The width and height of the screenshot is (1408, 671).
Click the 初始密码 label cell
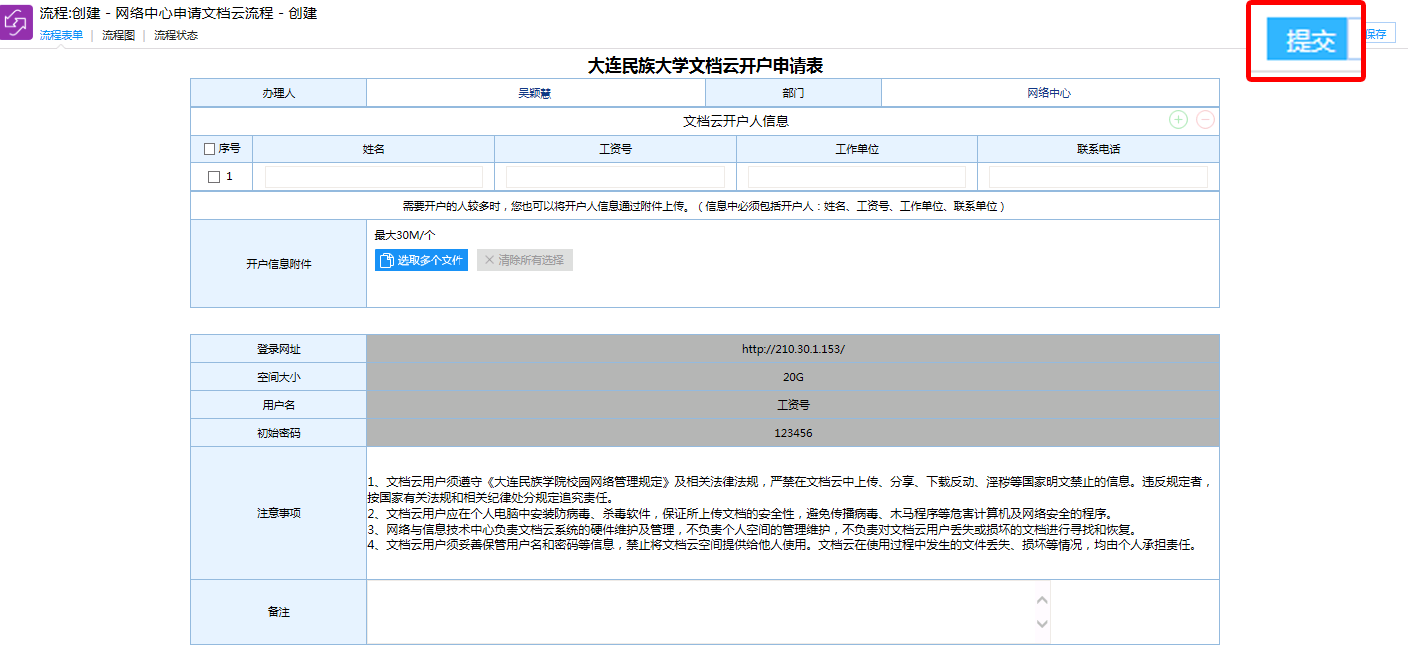pyautogui.click(x=278, y=433)
